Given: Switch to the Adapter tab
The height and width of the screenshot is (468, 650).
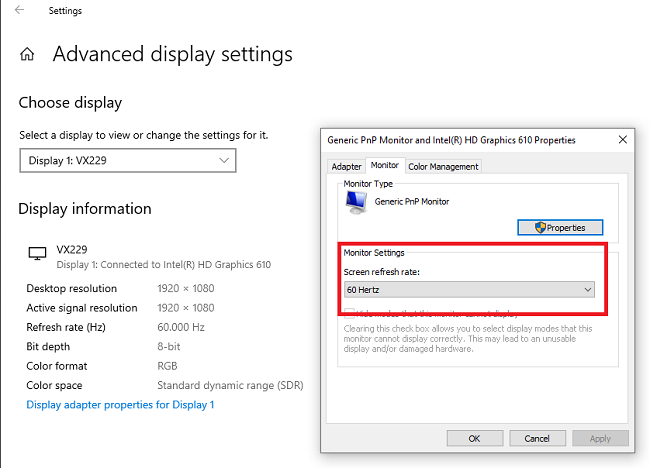Looking at the screenshot, I should [346, 167].
